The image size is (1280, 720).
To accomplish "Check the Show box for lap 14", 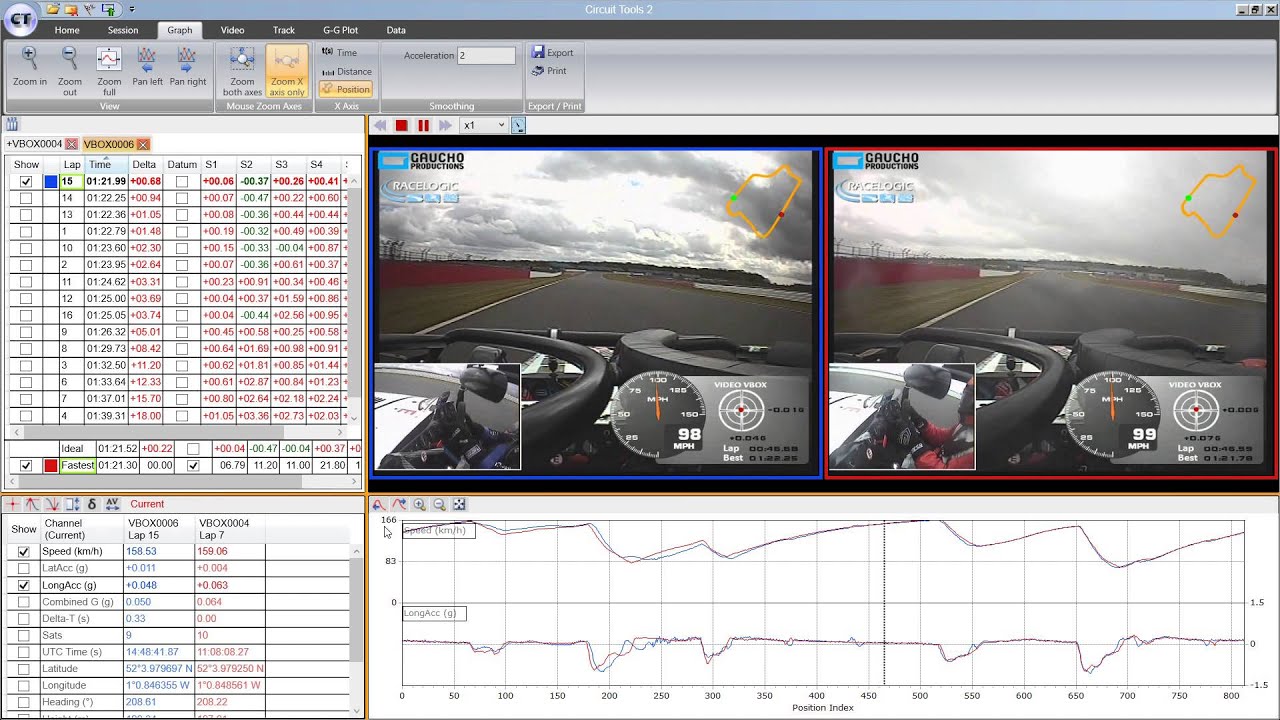I will click(26, 198).
